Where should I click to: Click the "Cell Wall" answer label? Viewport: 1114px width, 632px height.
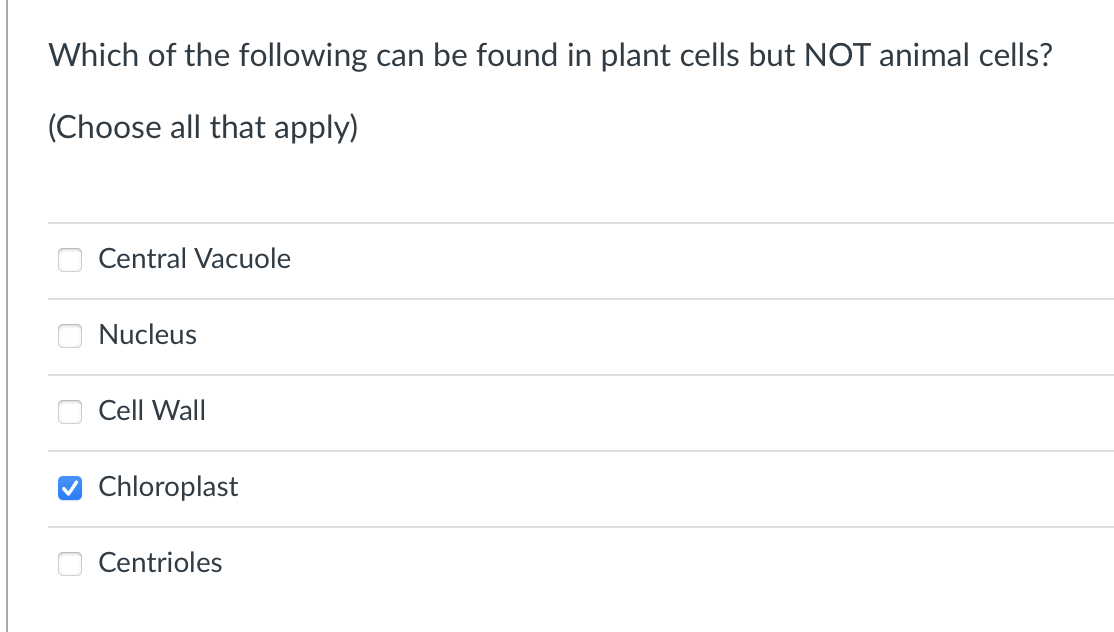pos(152,411)
